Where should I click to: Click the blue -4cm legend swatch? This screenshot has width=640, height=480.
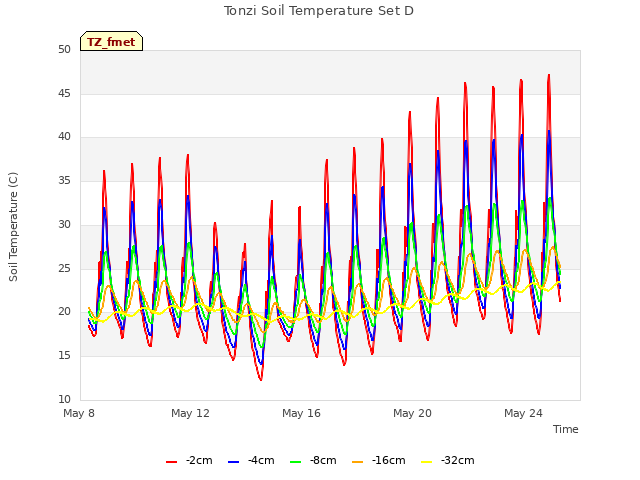(x=233, y=462)
